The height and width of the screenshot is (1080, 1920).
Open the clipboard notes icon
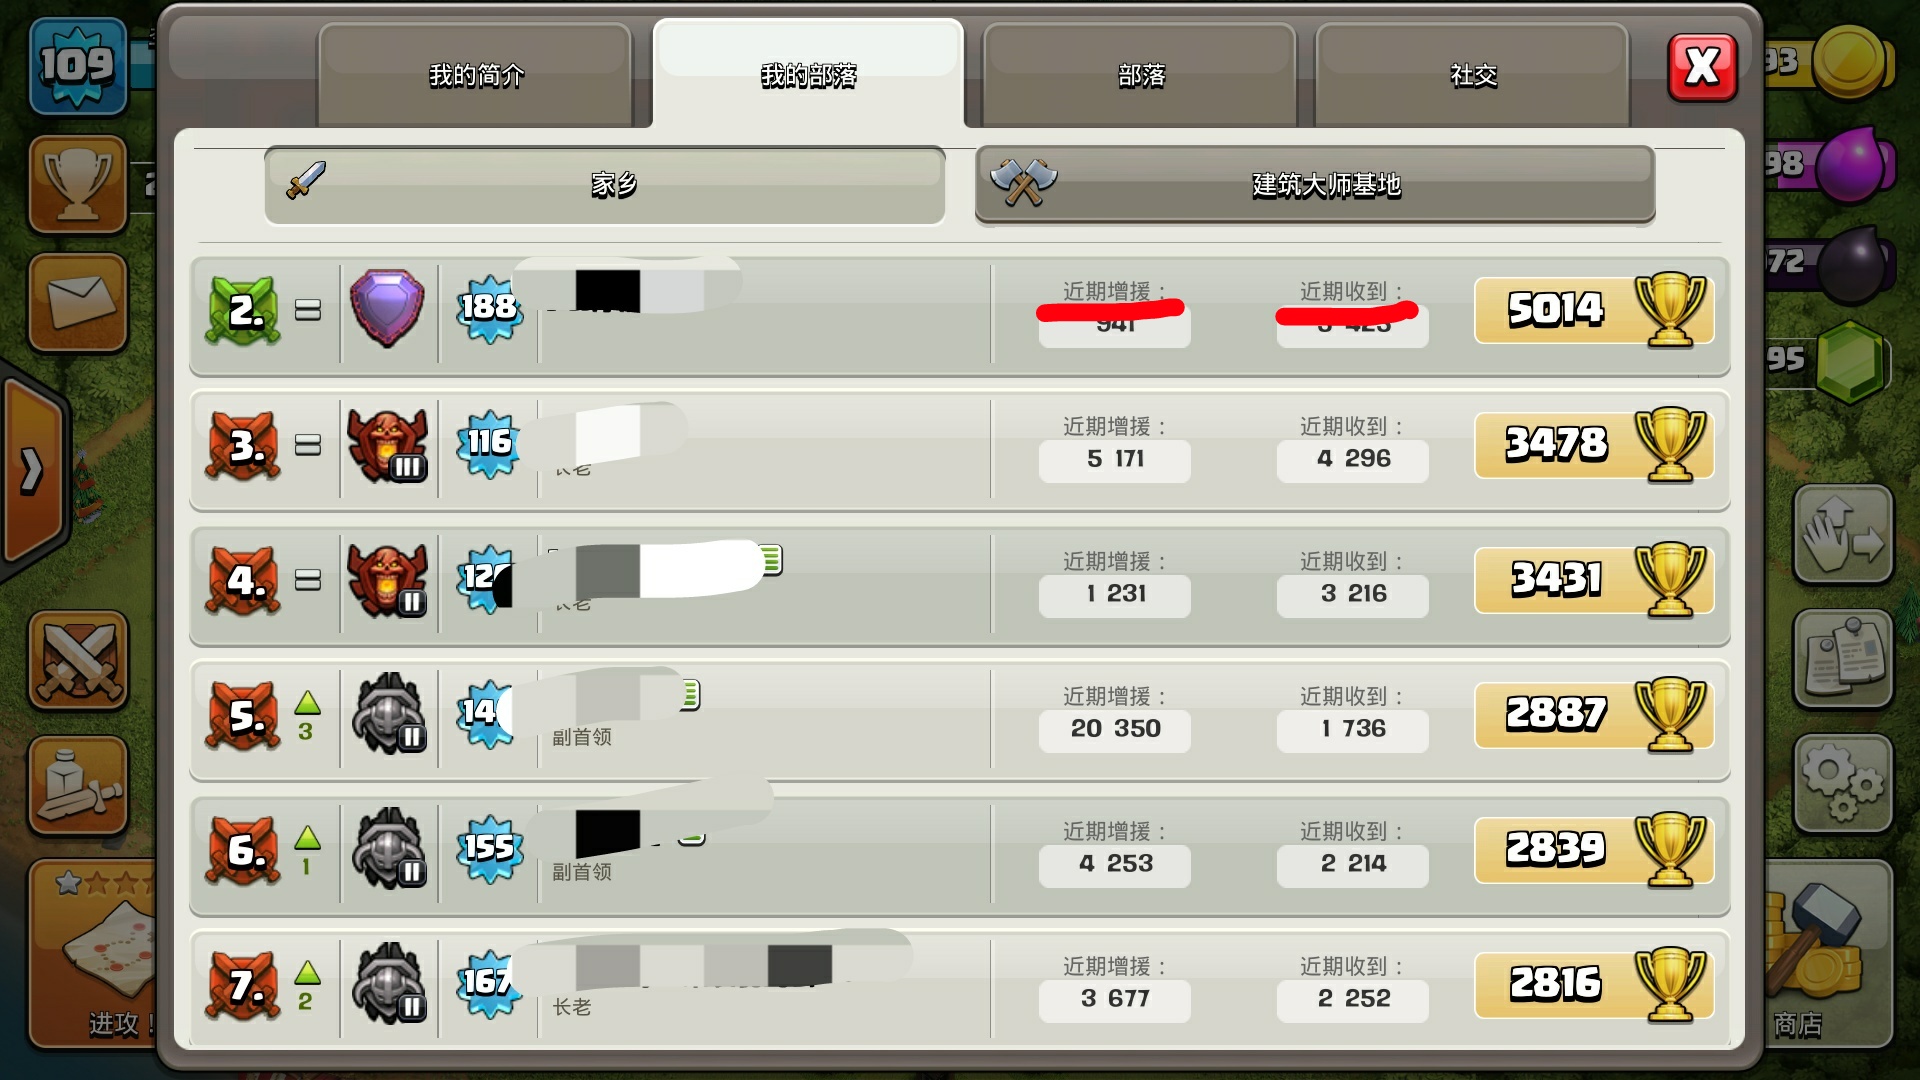point(1842,658)
